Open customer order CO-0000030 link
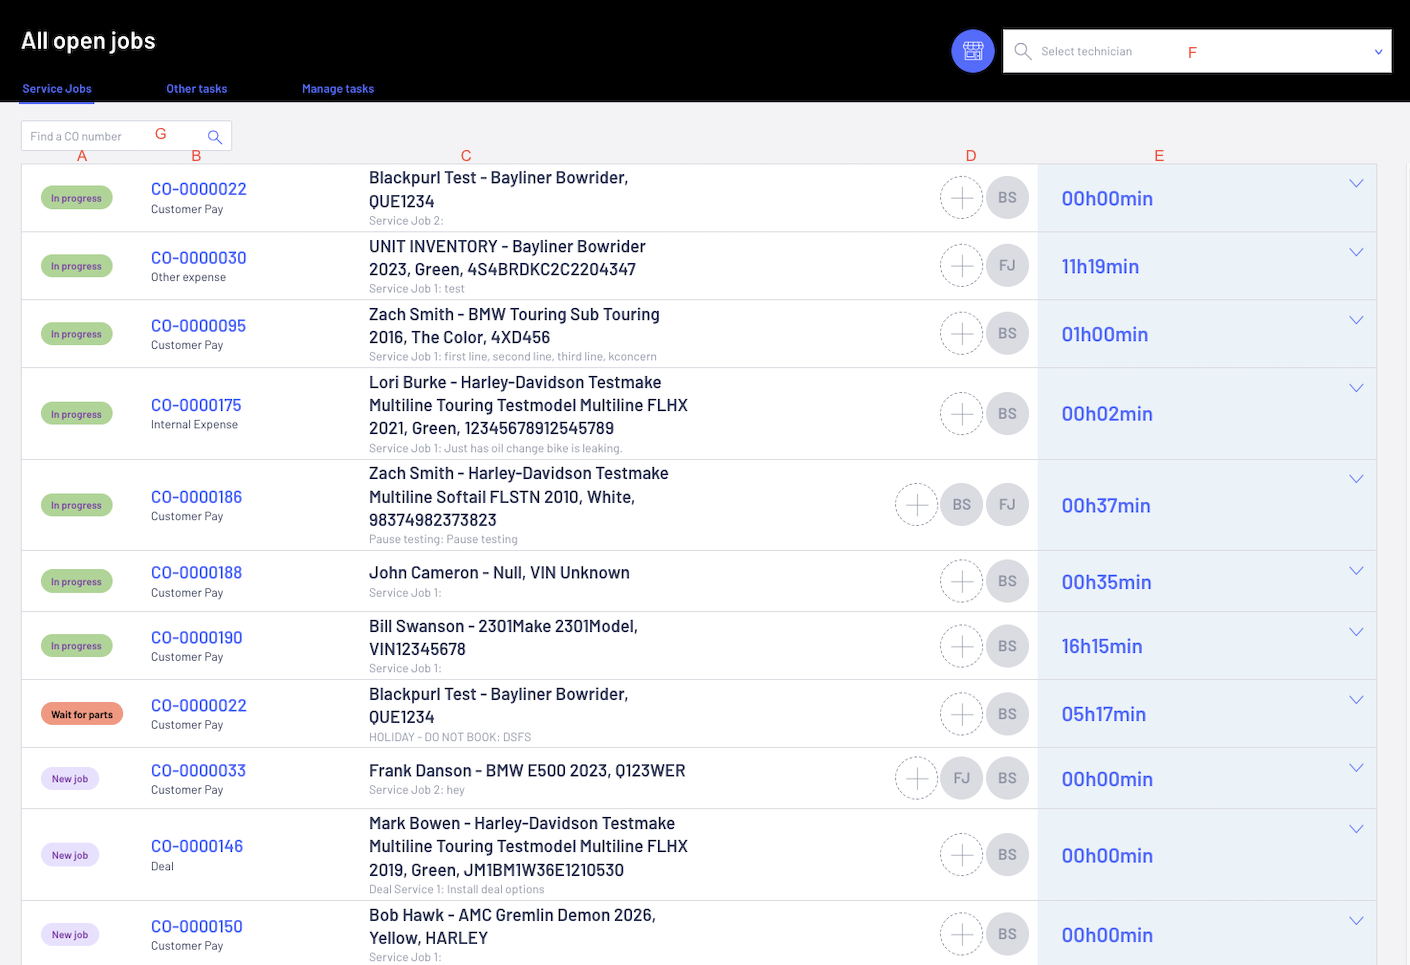 tap(199, 258)
